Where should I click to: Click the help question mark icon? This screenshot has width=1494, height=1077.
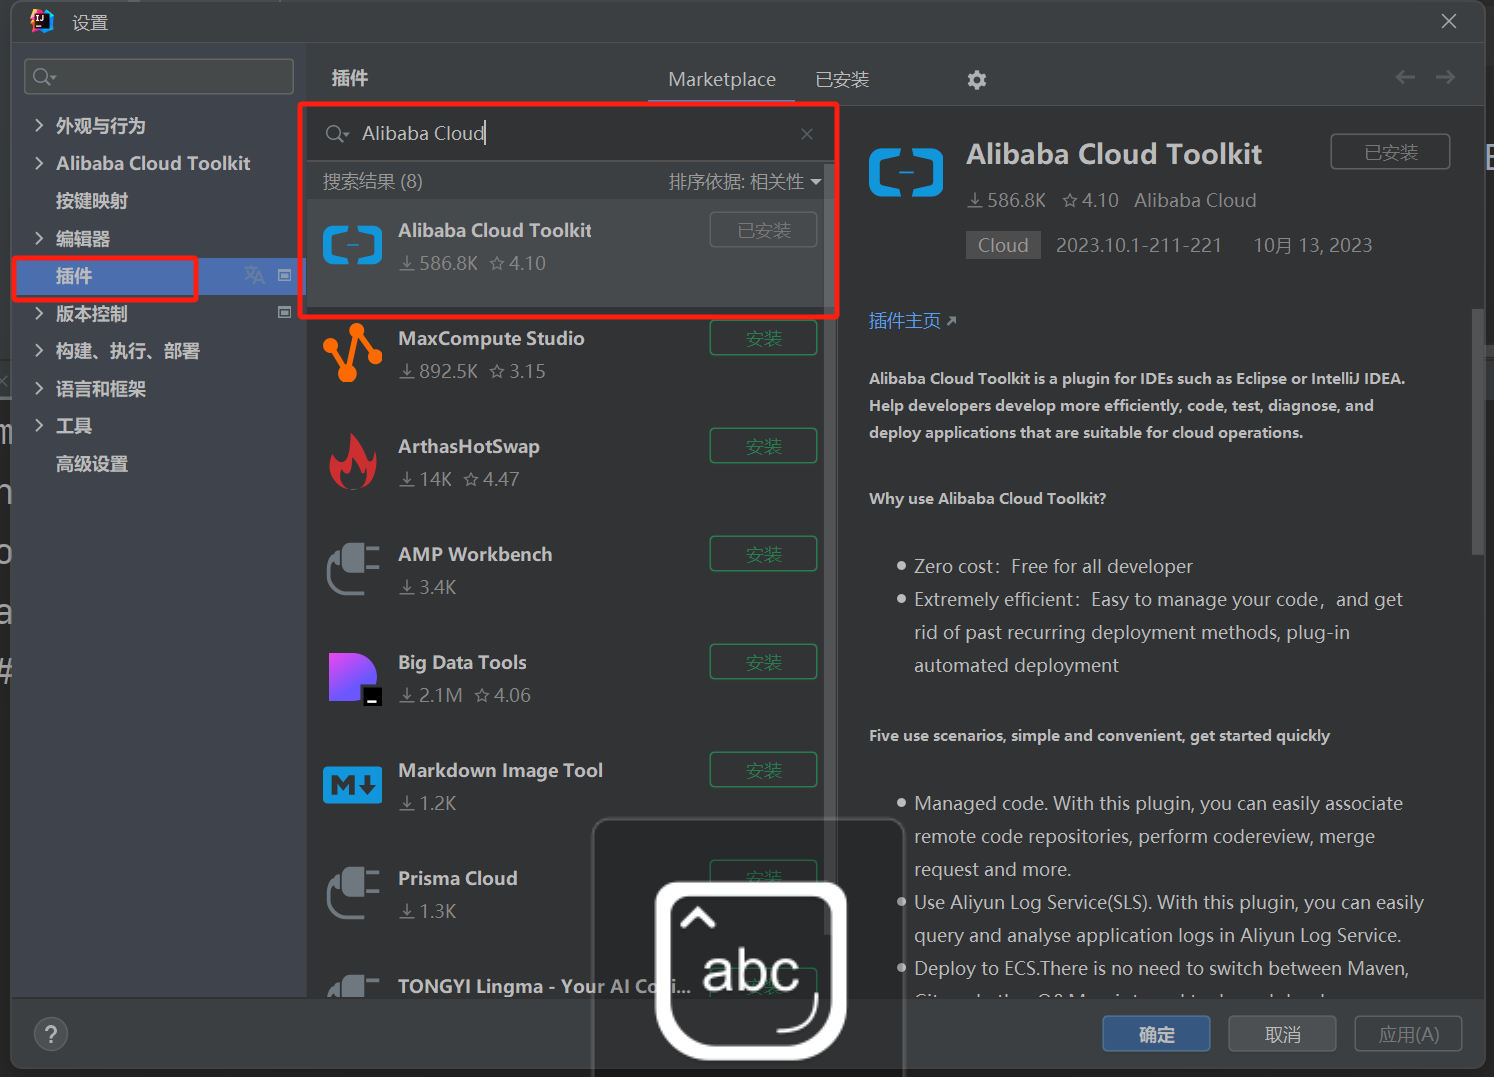(51, 1033)
